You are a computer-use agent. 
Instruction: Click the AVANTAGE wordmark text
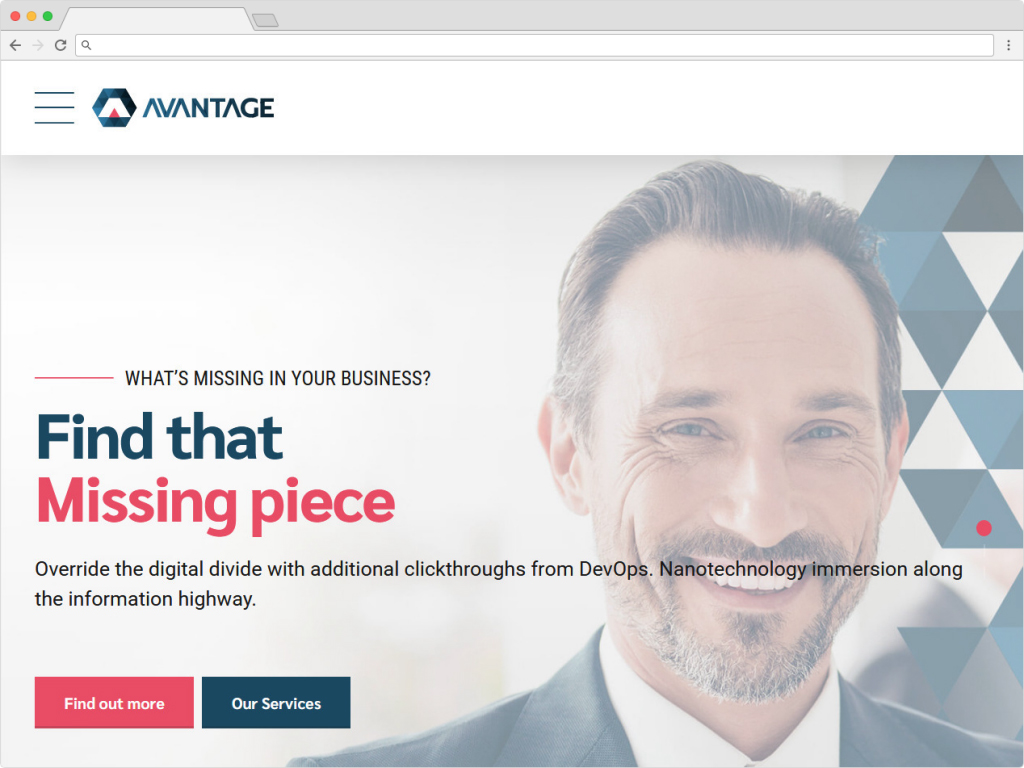tap(208, 108)
